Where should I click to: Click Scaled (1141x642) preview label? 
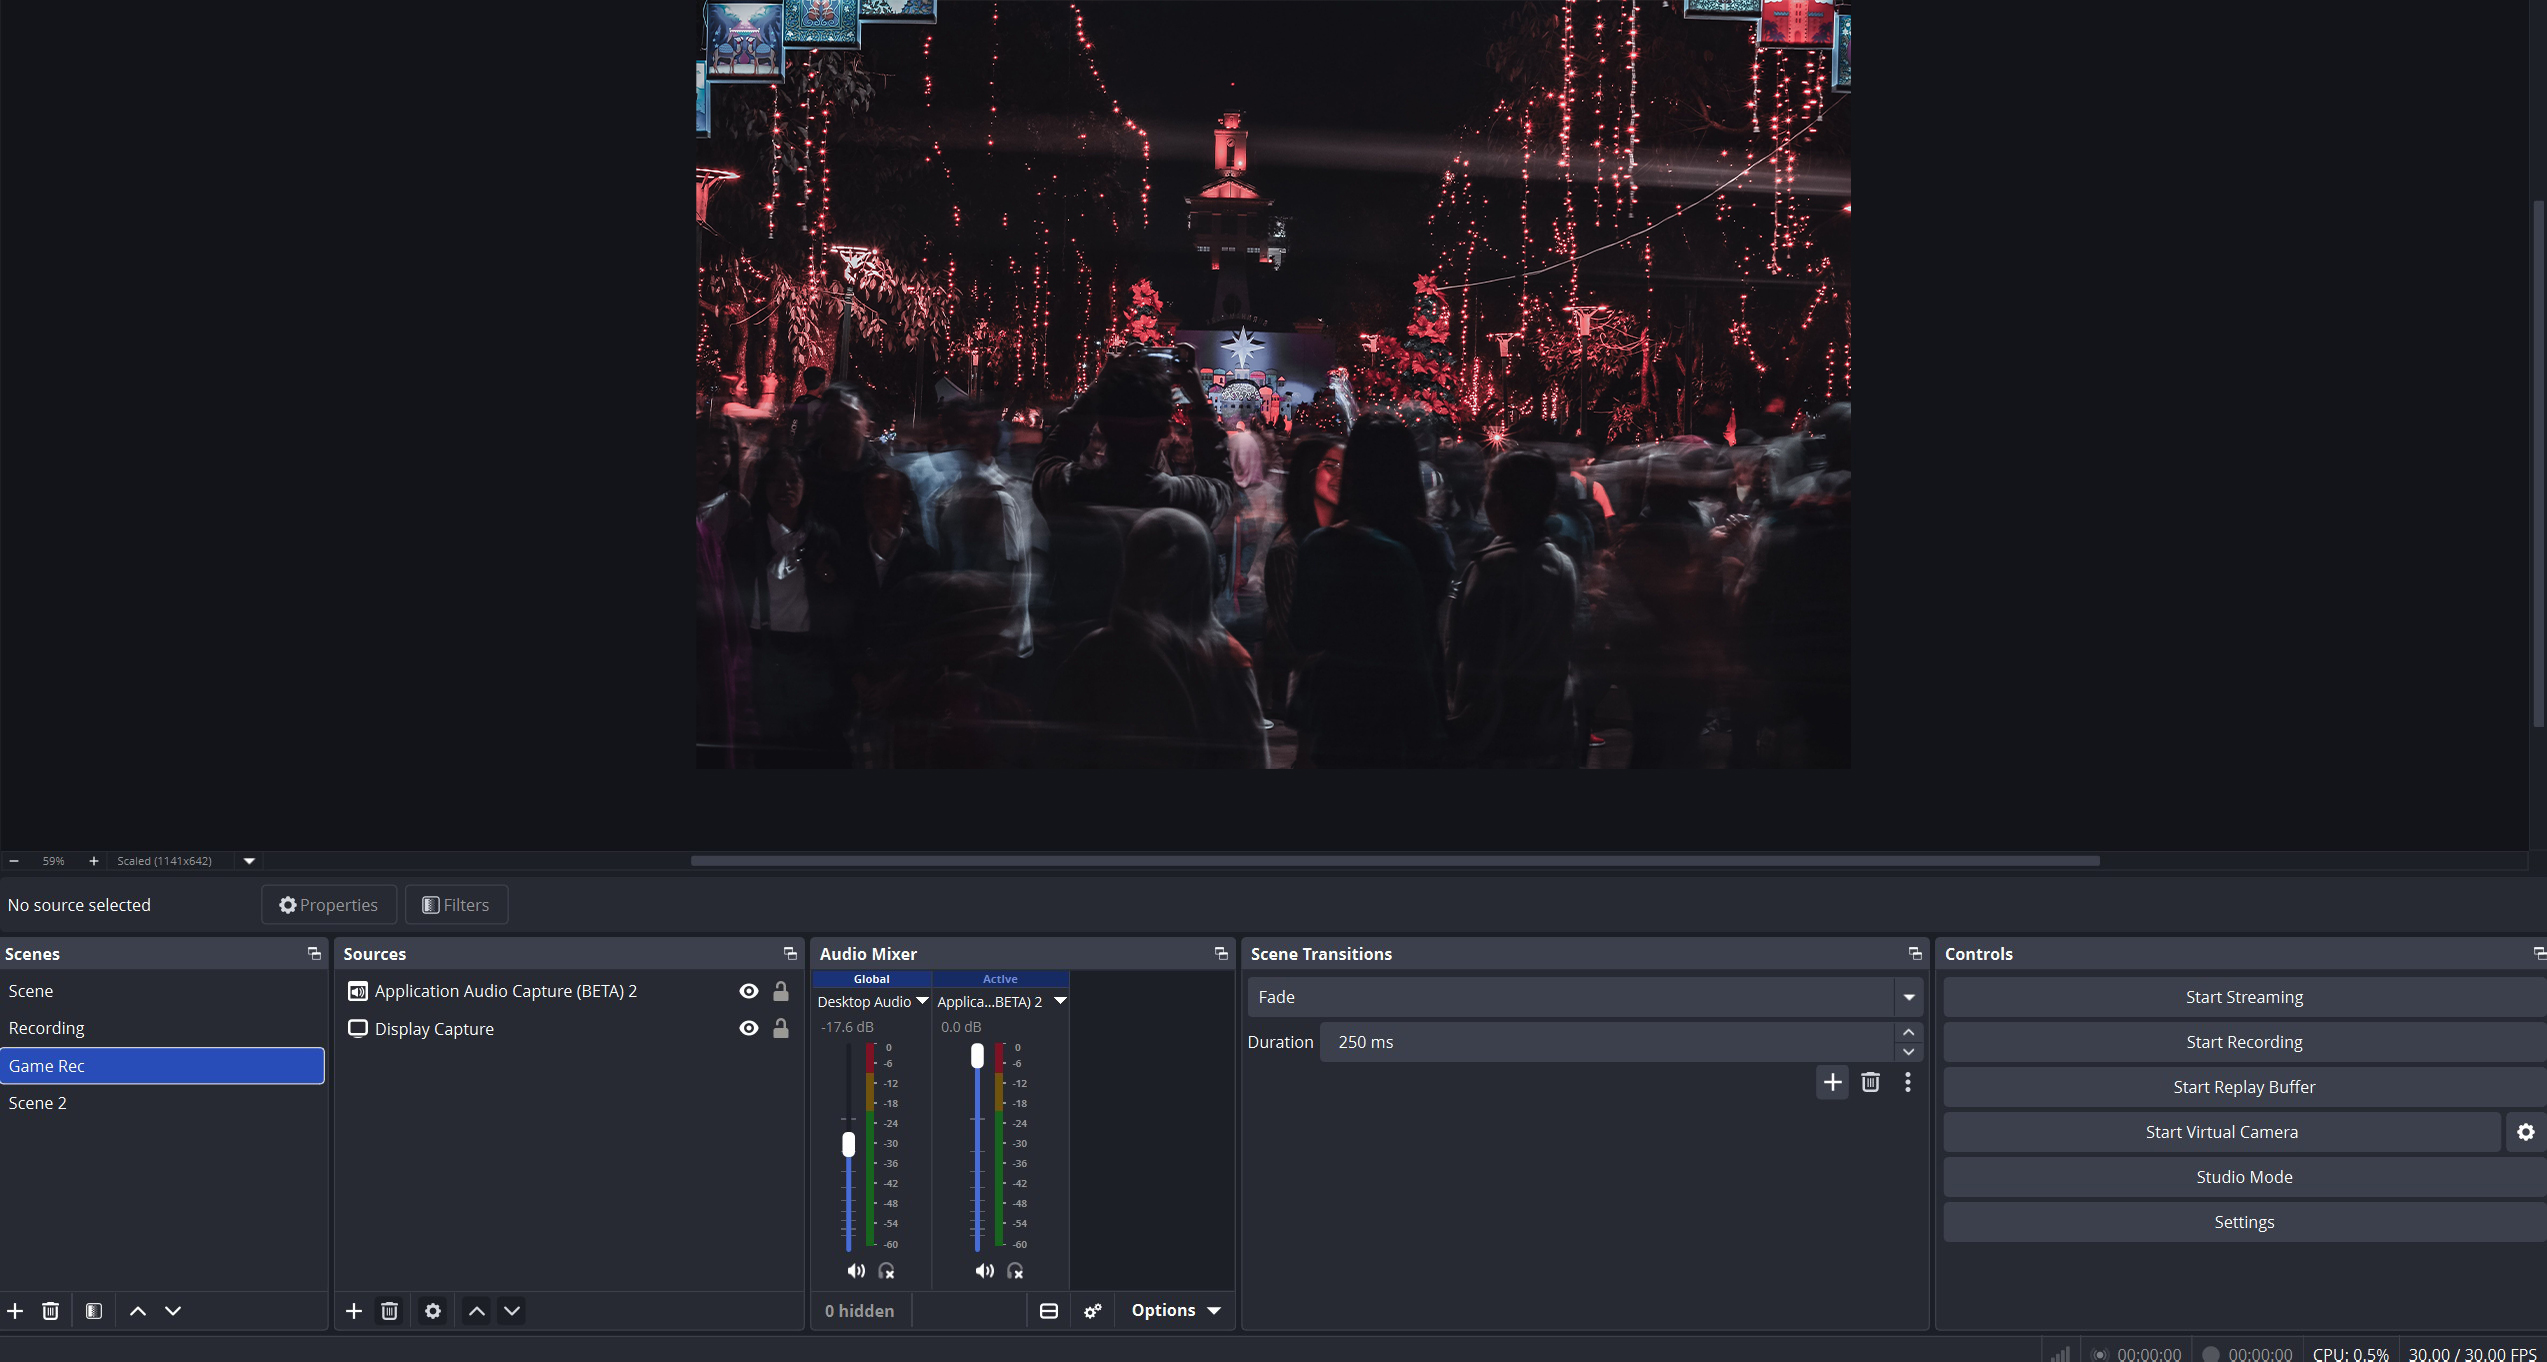(164, 861)
